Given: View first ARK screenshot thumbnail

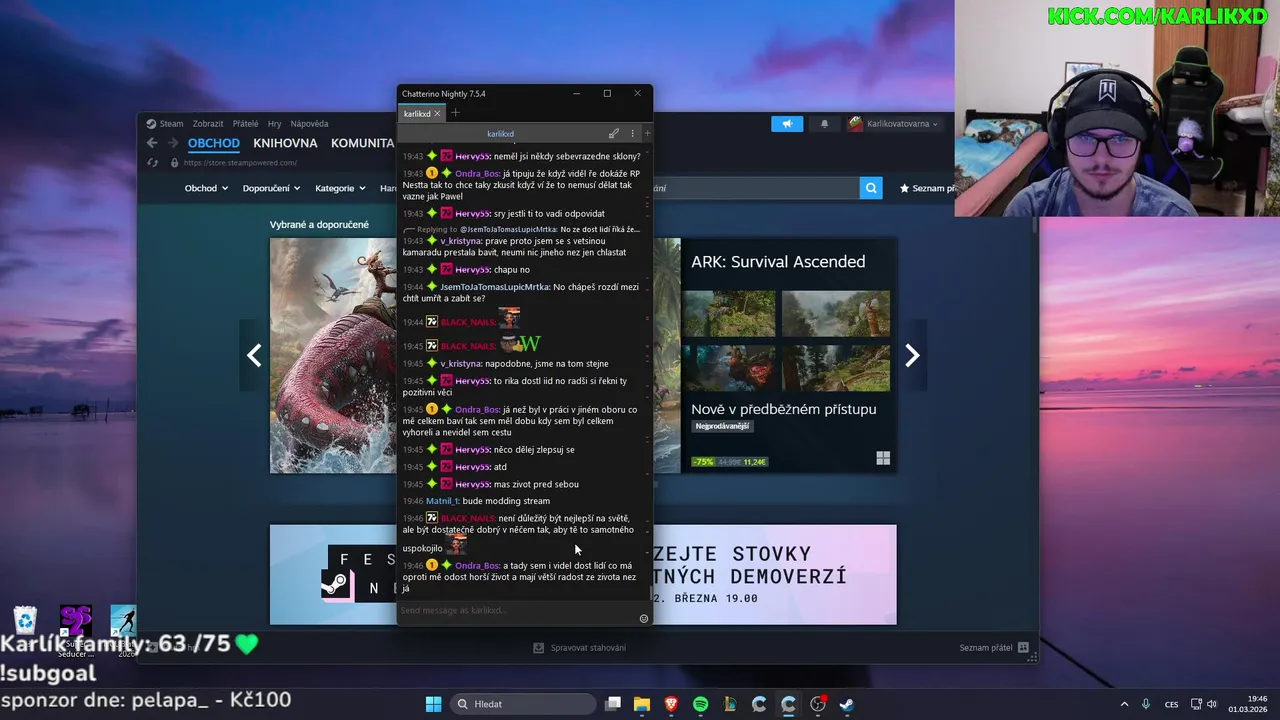Looking at the screenshot, I should pos(729,313).
